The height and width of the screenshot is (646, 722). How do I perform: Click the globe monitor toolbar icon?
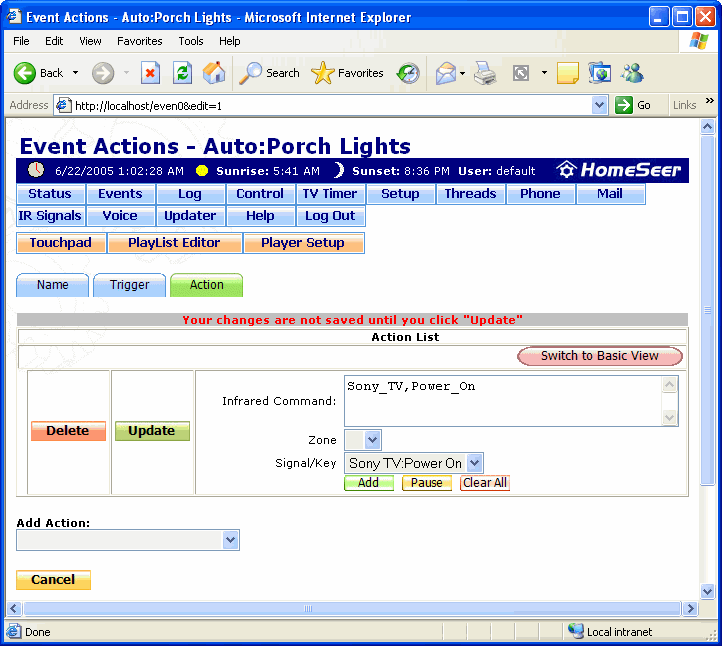coord(600,73)
